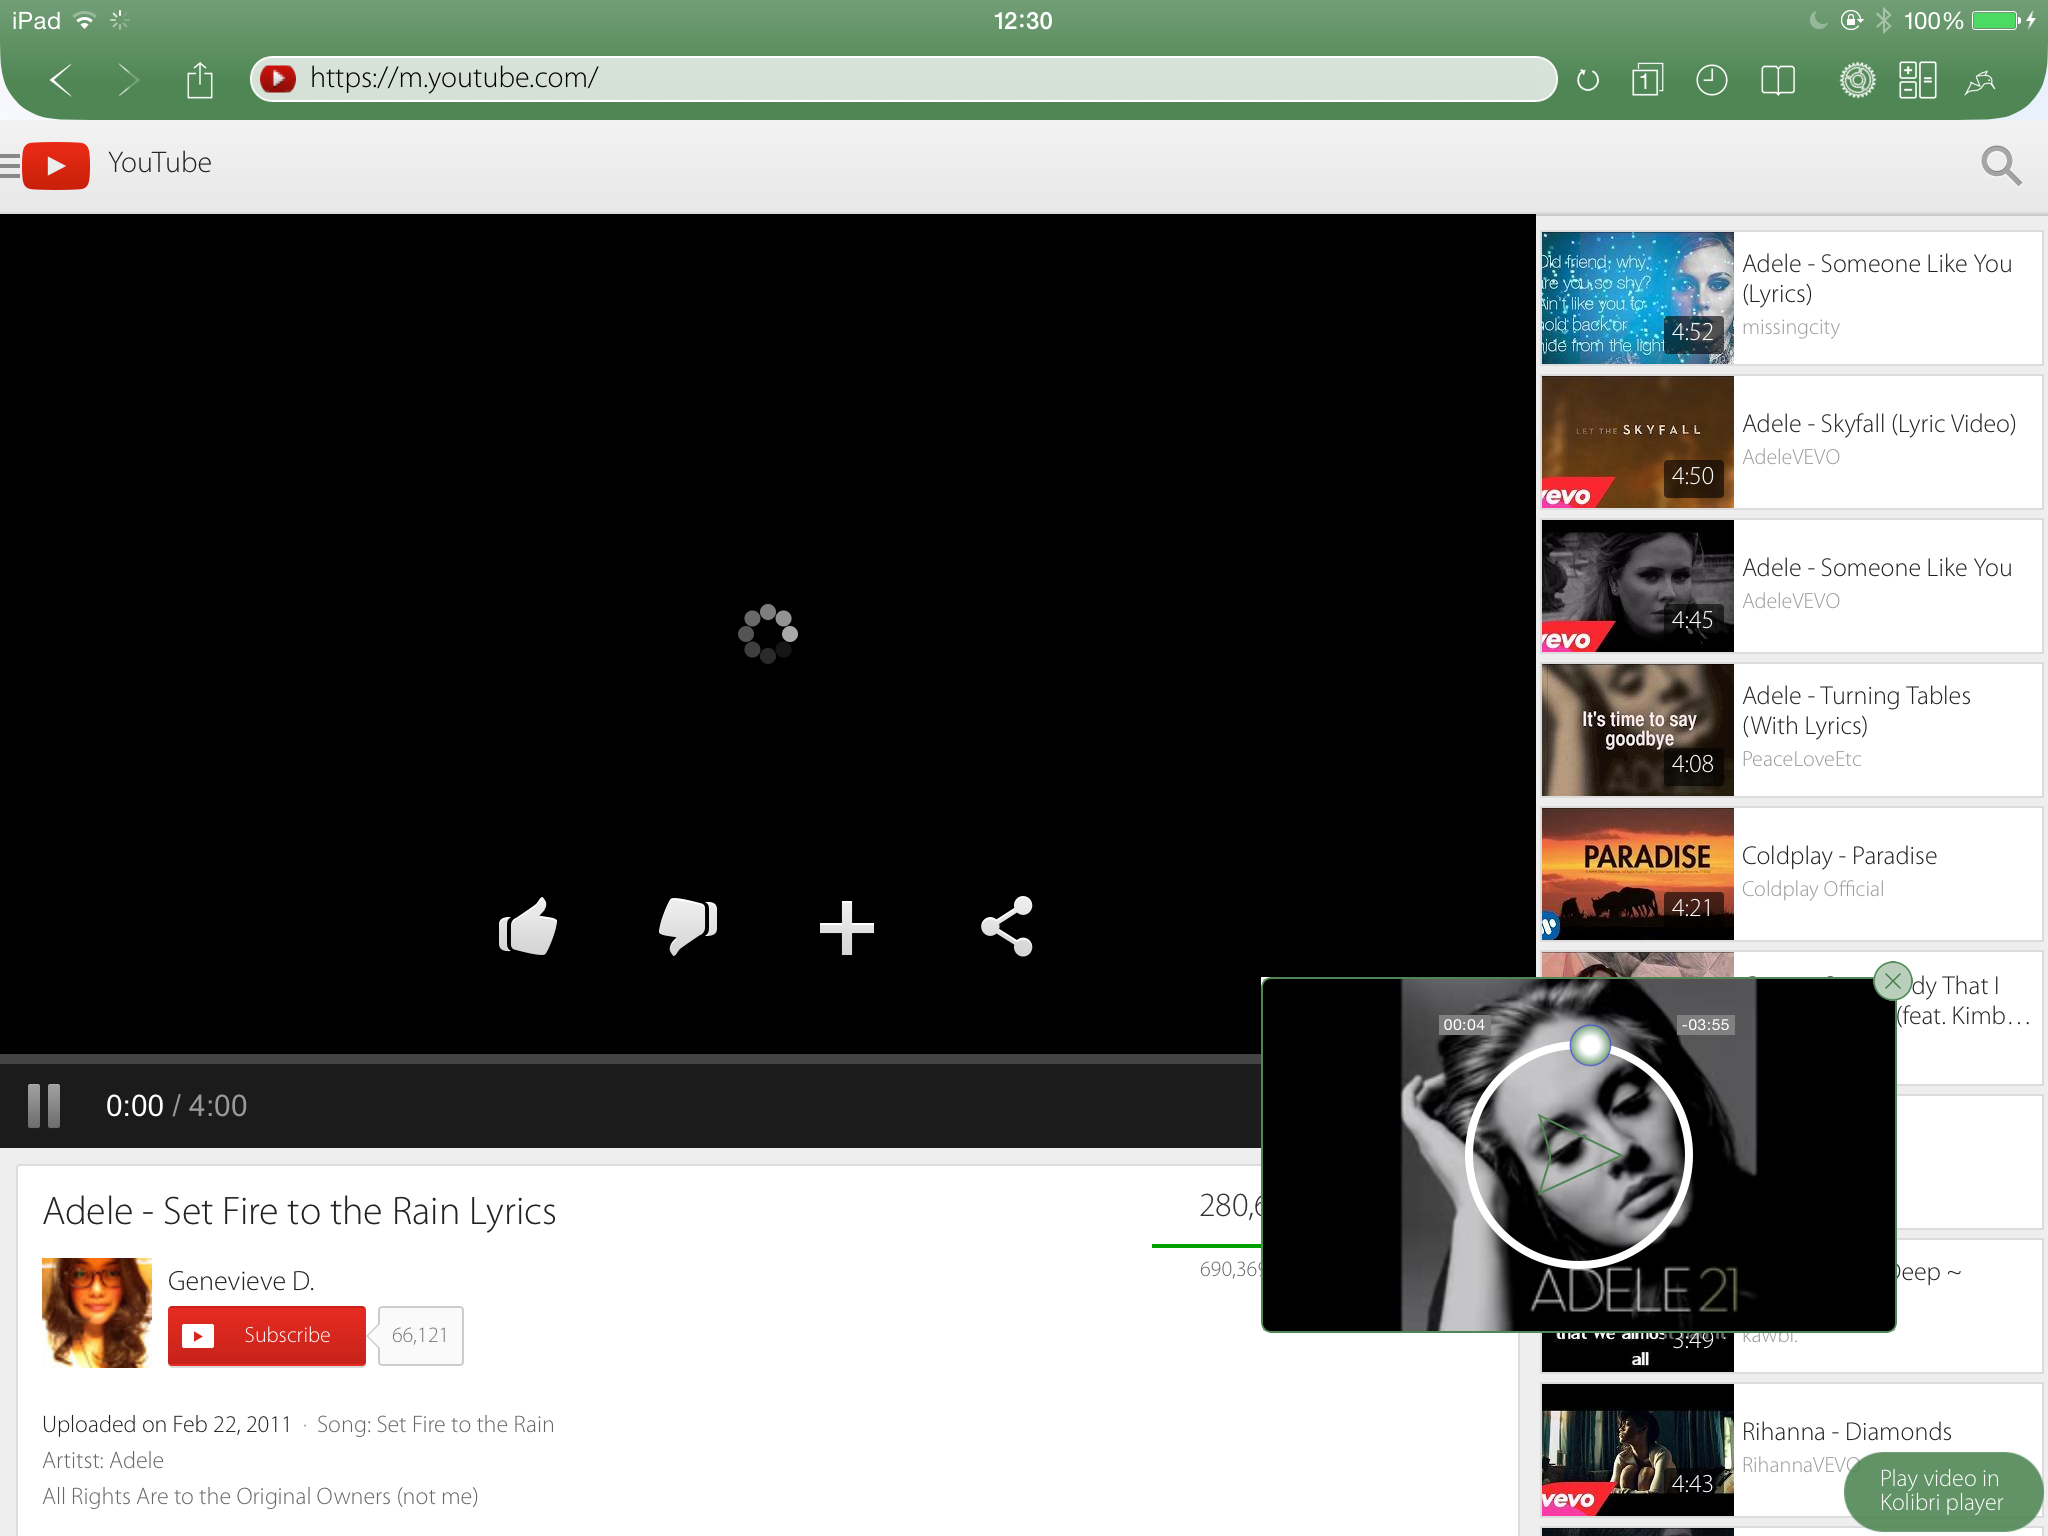Click the circular scrubber knob in mini player
Viewport: 2048px width, 1536px height.
[x=1590, y=1045]
